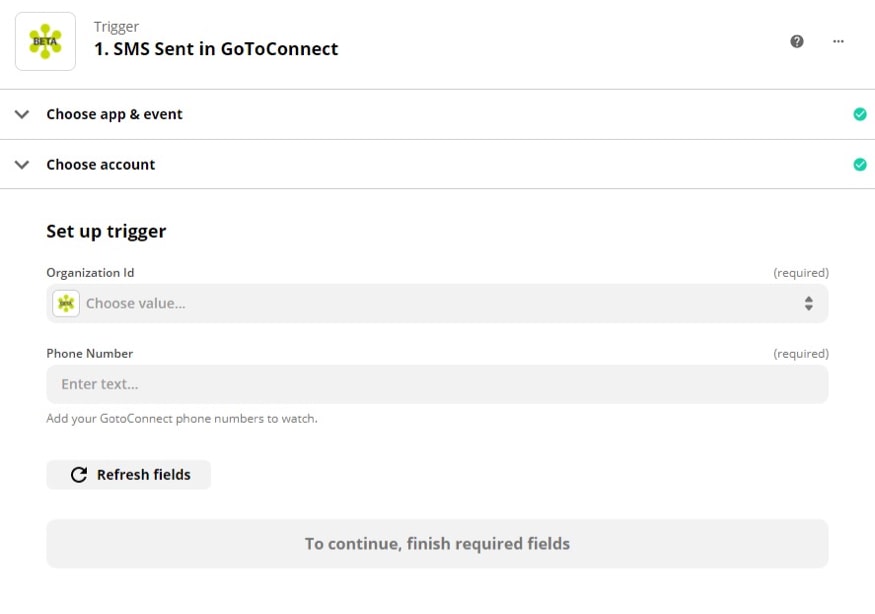Click the step title "1. SMS Sent in GoToConnect"

(x=216, y=49)
